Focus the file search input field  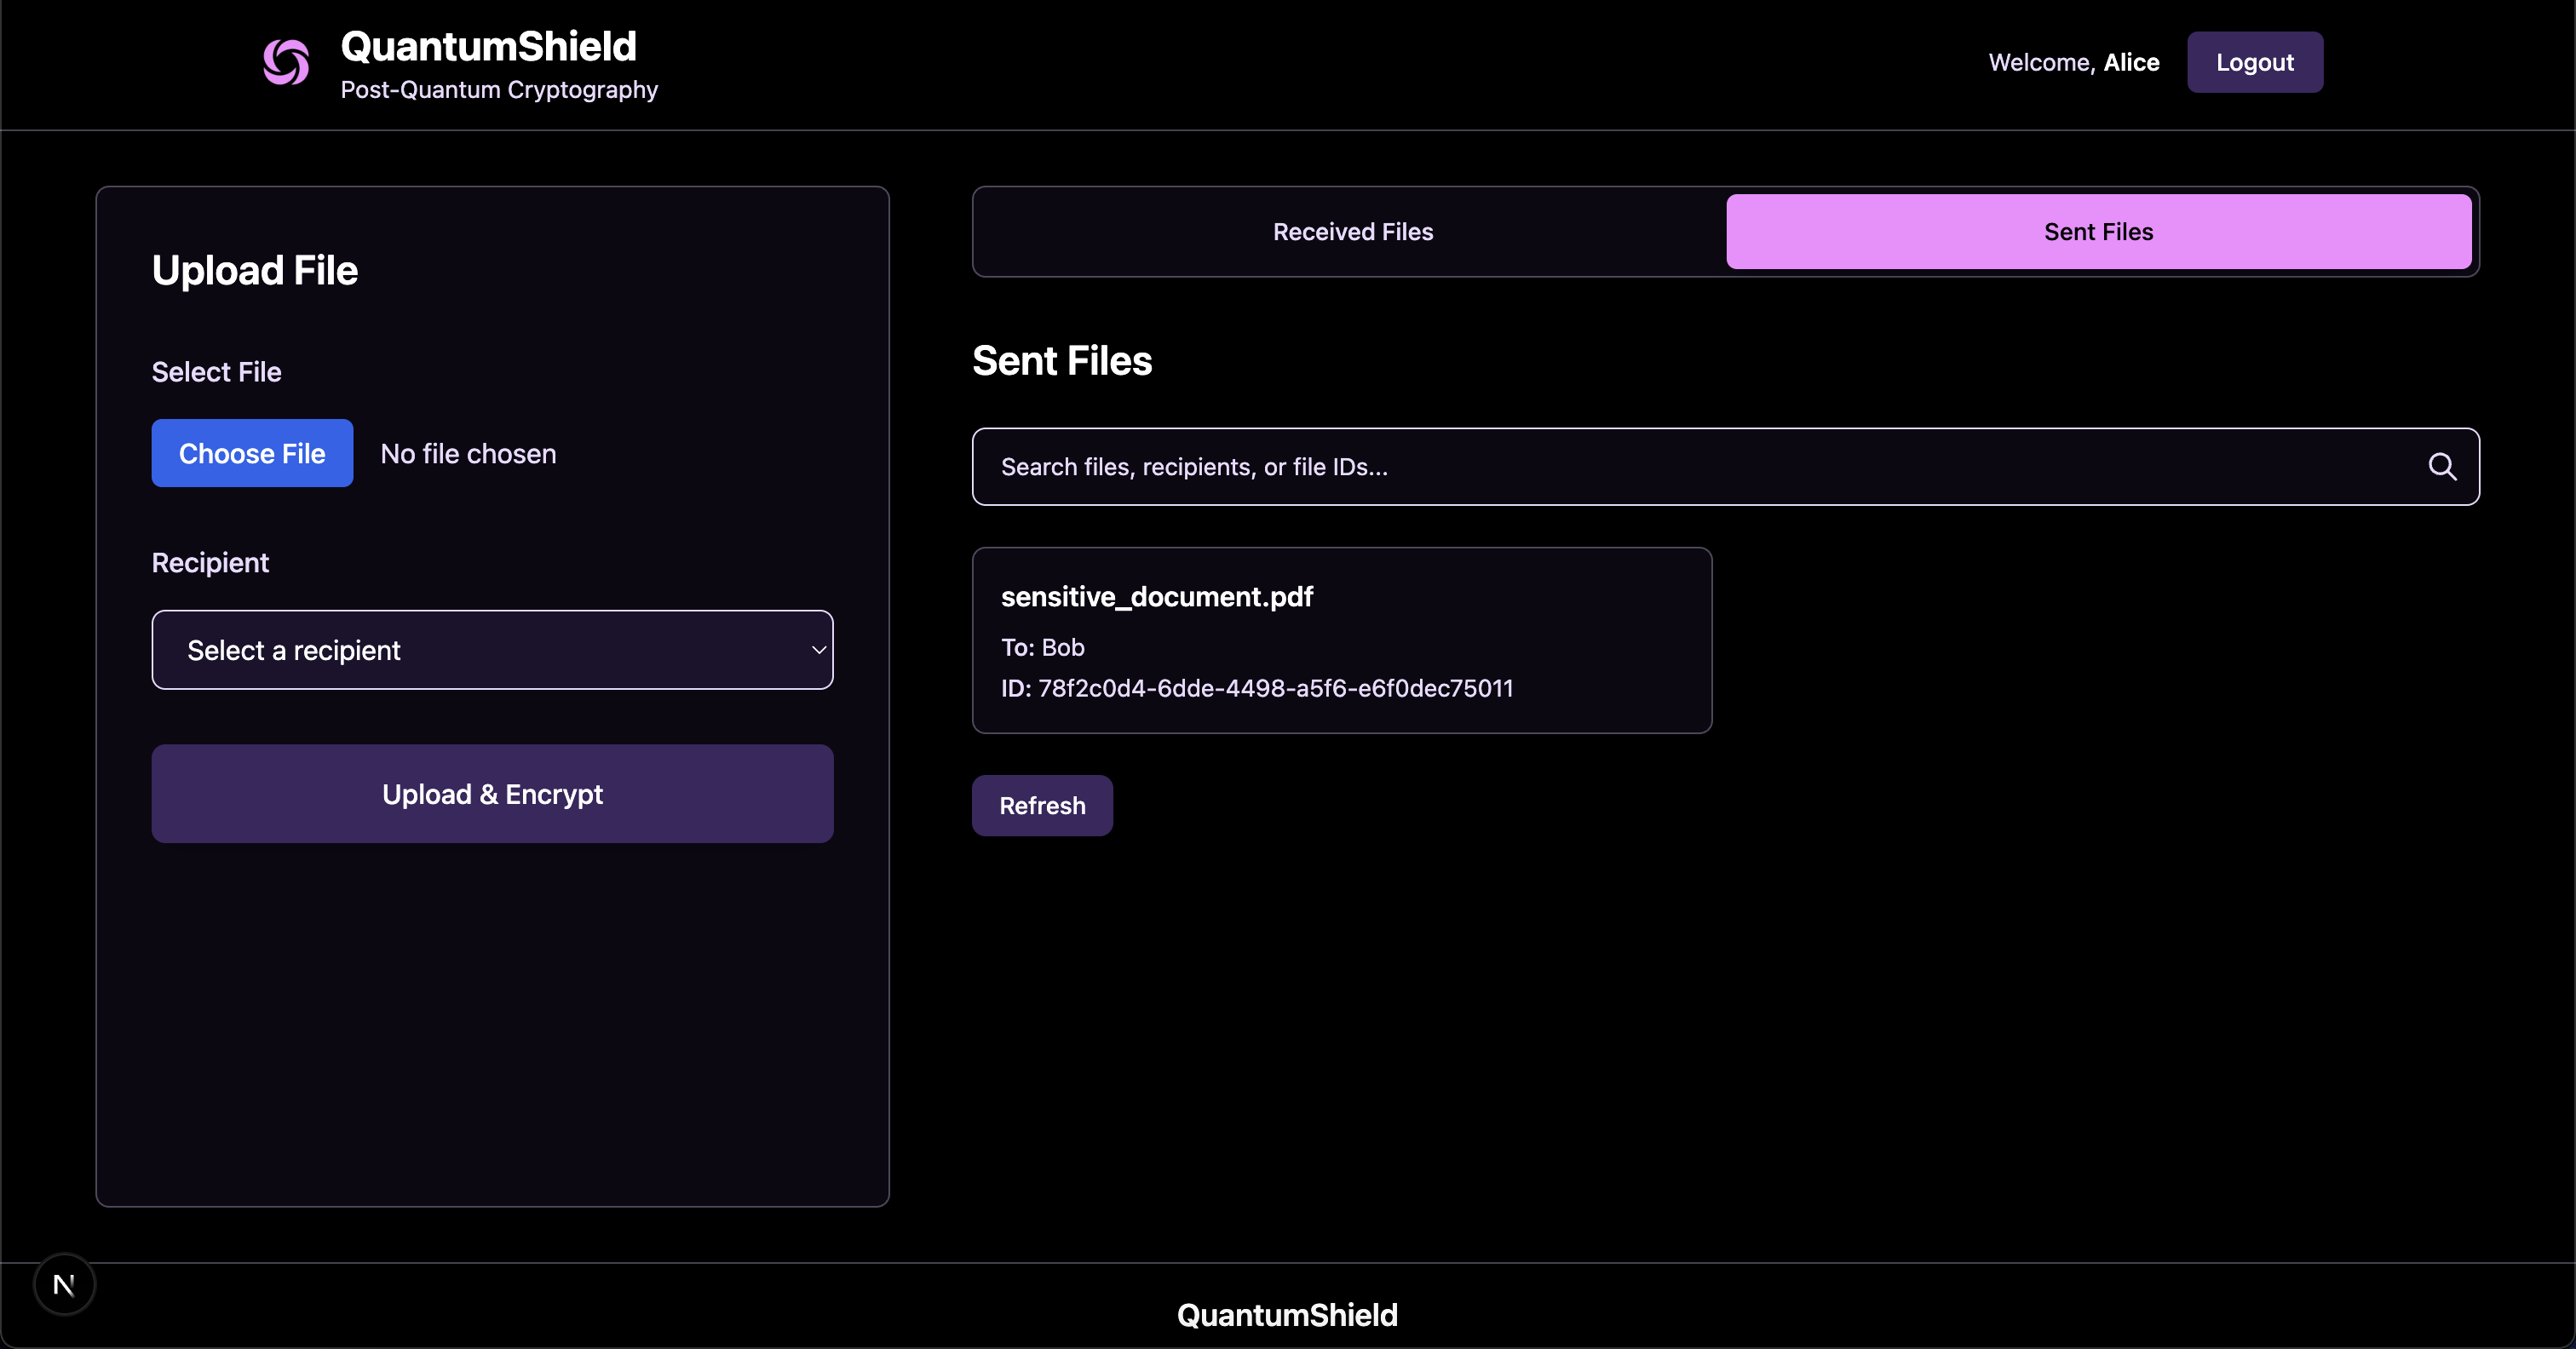coord(1700,467)
